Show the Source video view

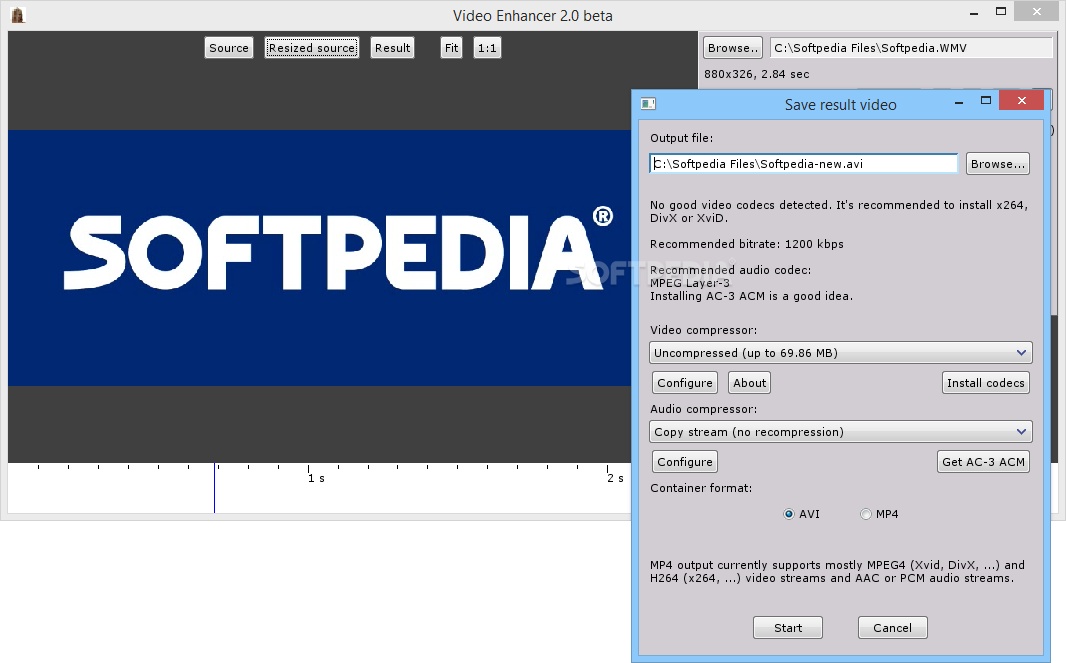click(x=228, y=48)
